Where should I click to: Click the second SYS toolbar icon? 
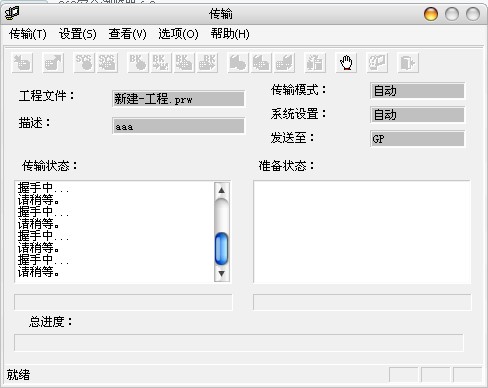coord(107,63)
